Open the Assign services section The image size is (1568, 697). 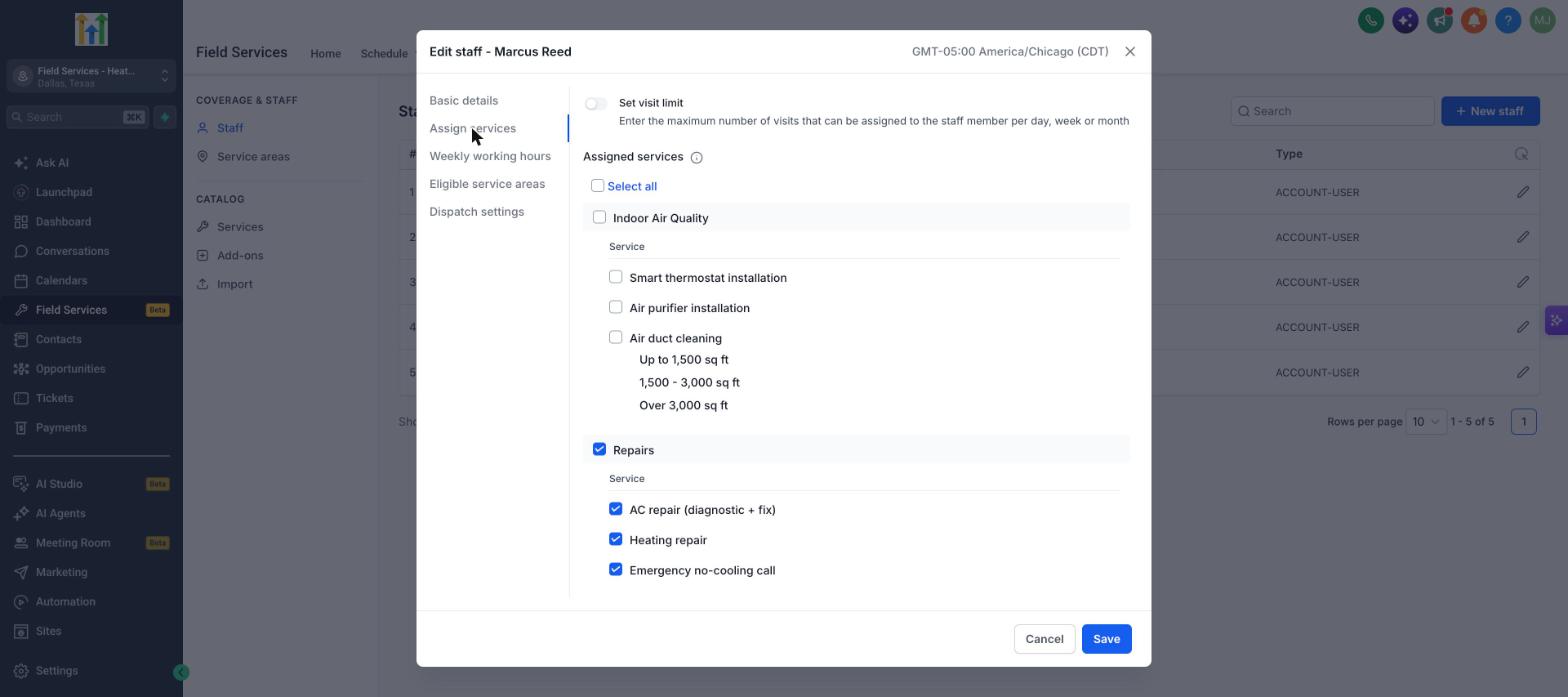tap(473, 129)
